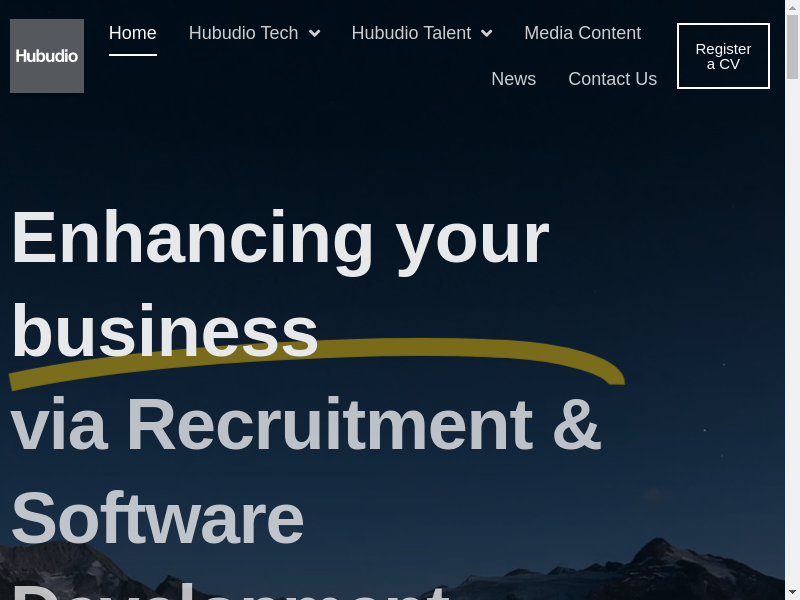
Task: Visit the Contact Us page
Action: tap(613, 79)
